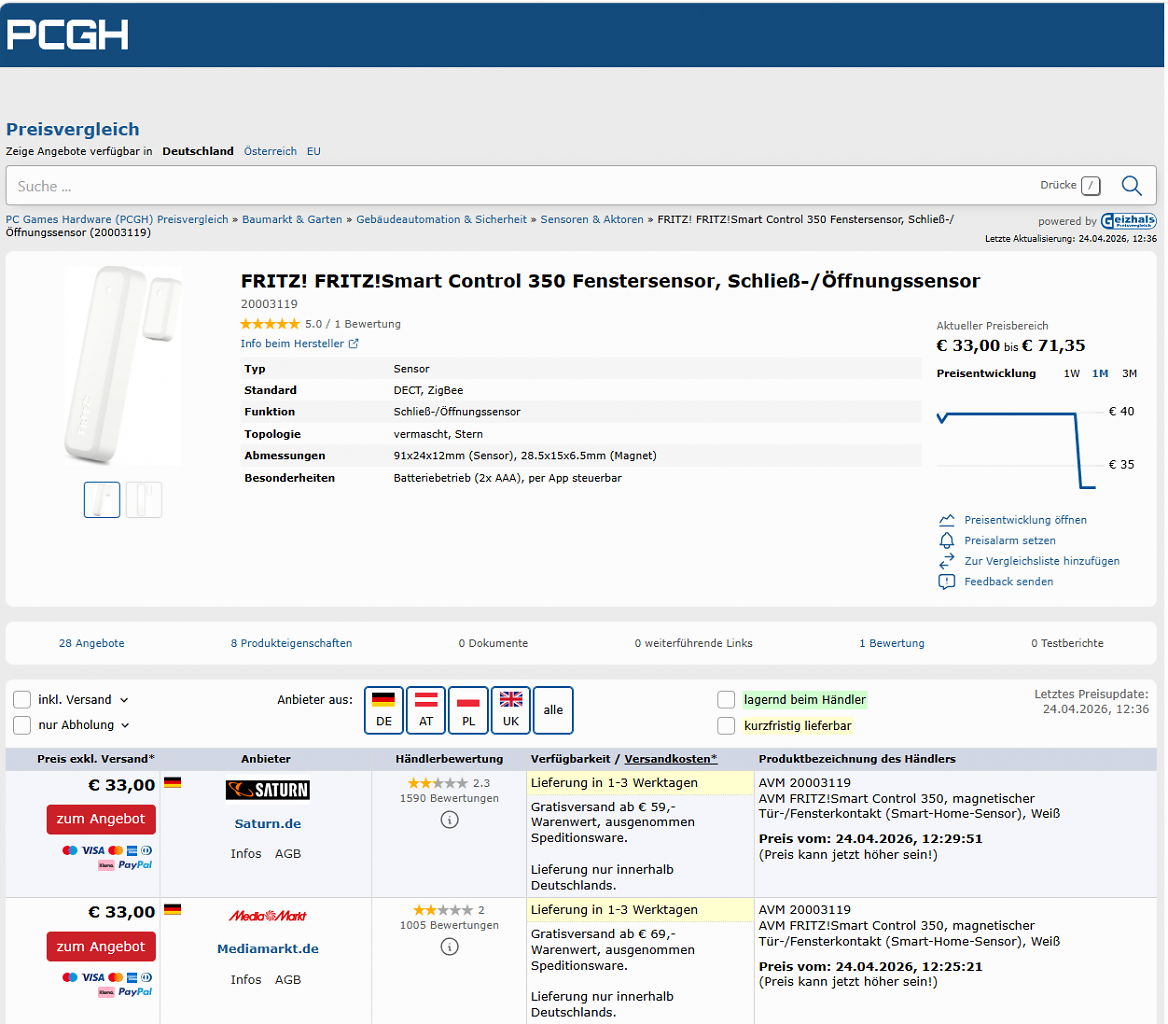Click German flag beside Saturn offer
The height and width of the screenshot is (1024, 1168).
pos(173,783)
